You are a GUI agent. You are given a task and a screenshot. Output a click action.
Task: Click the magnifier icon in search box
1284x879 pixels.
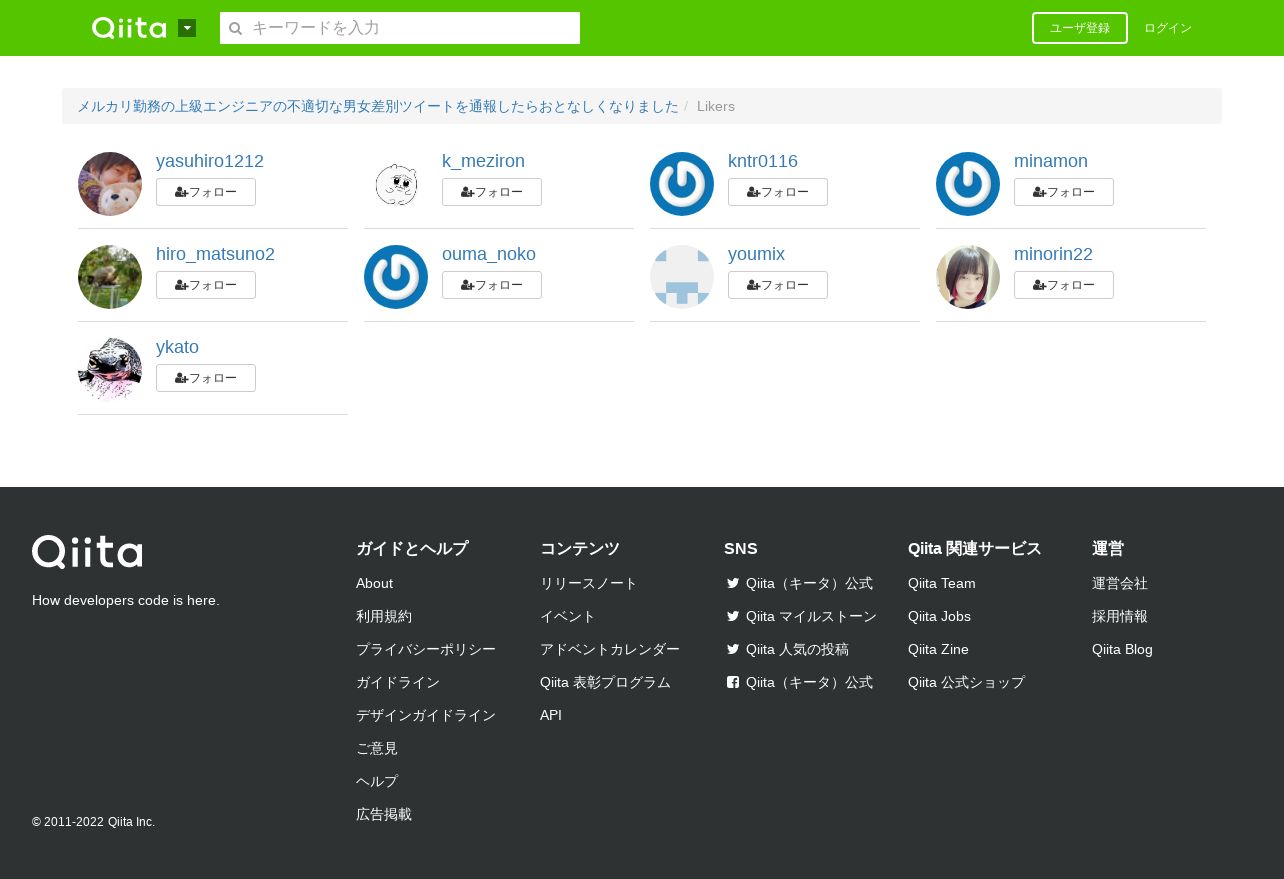236,29
